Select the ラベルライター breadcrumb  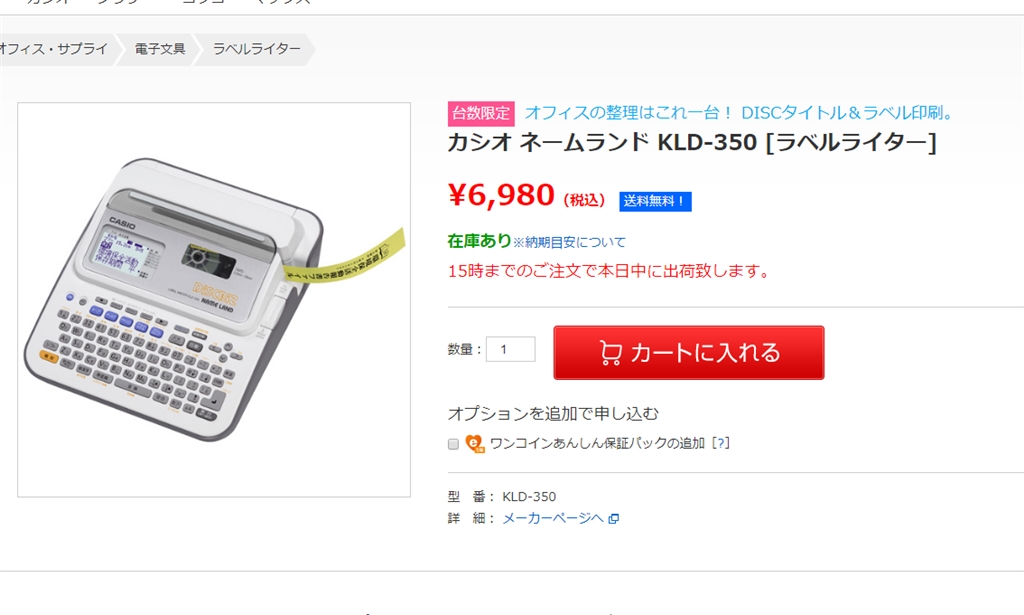click(257, 49)
